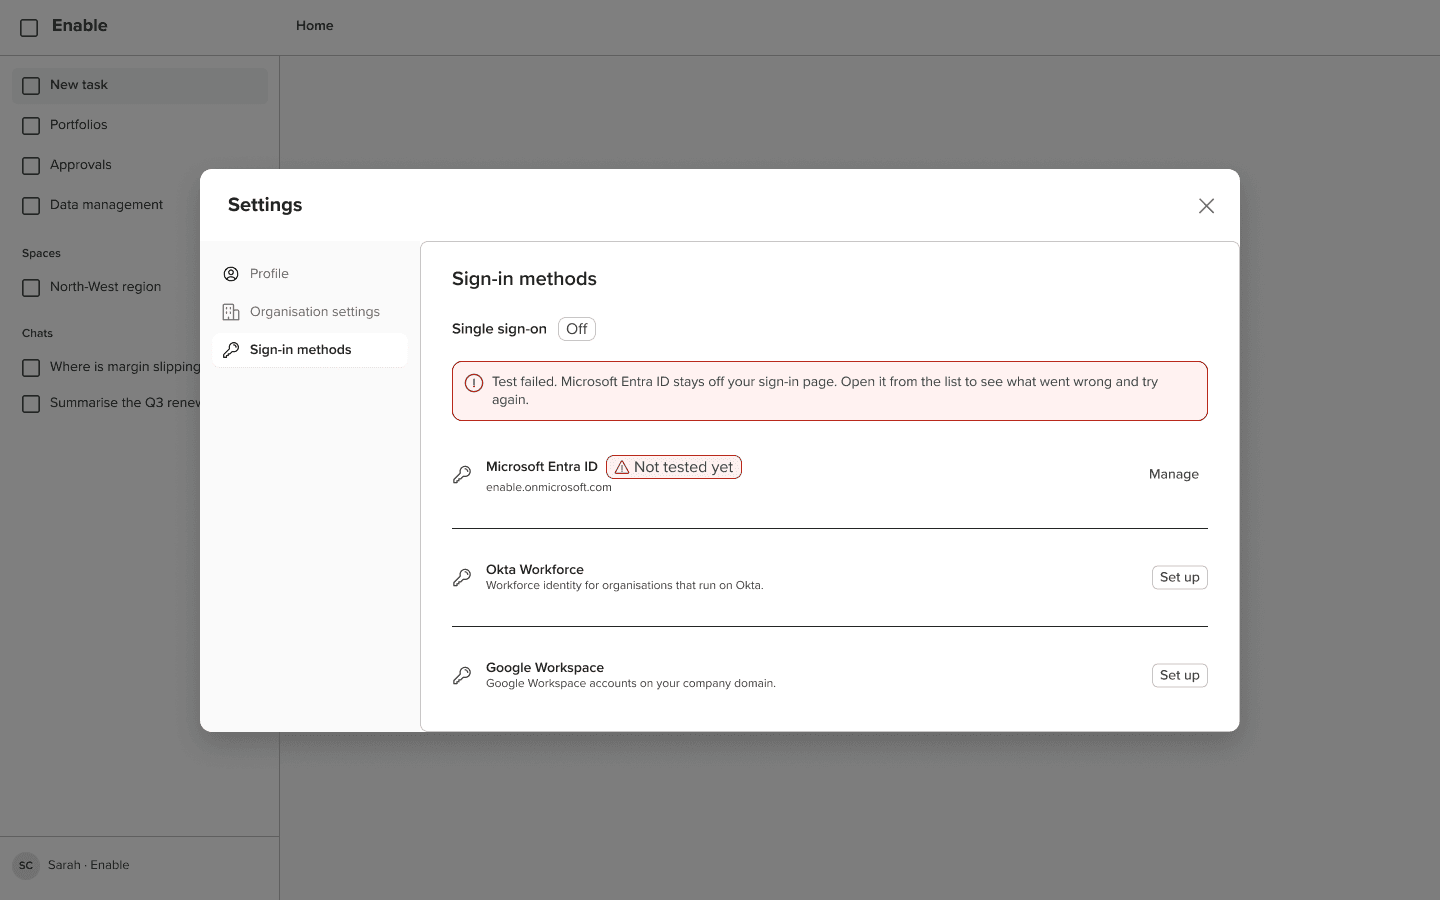Click the North-West region icon
This screenshot has width=1440, height=900.
(x=31, y=288)
